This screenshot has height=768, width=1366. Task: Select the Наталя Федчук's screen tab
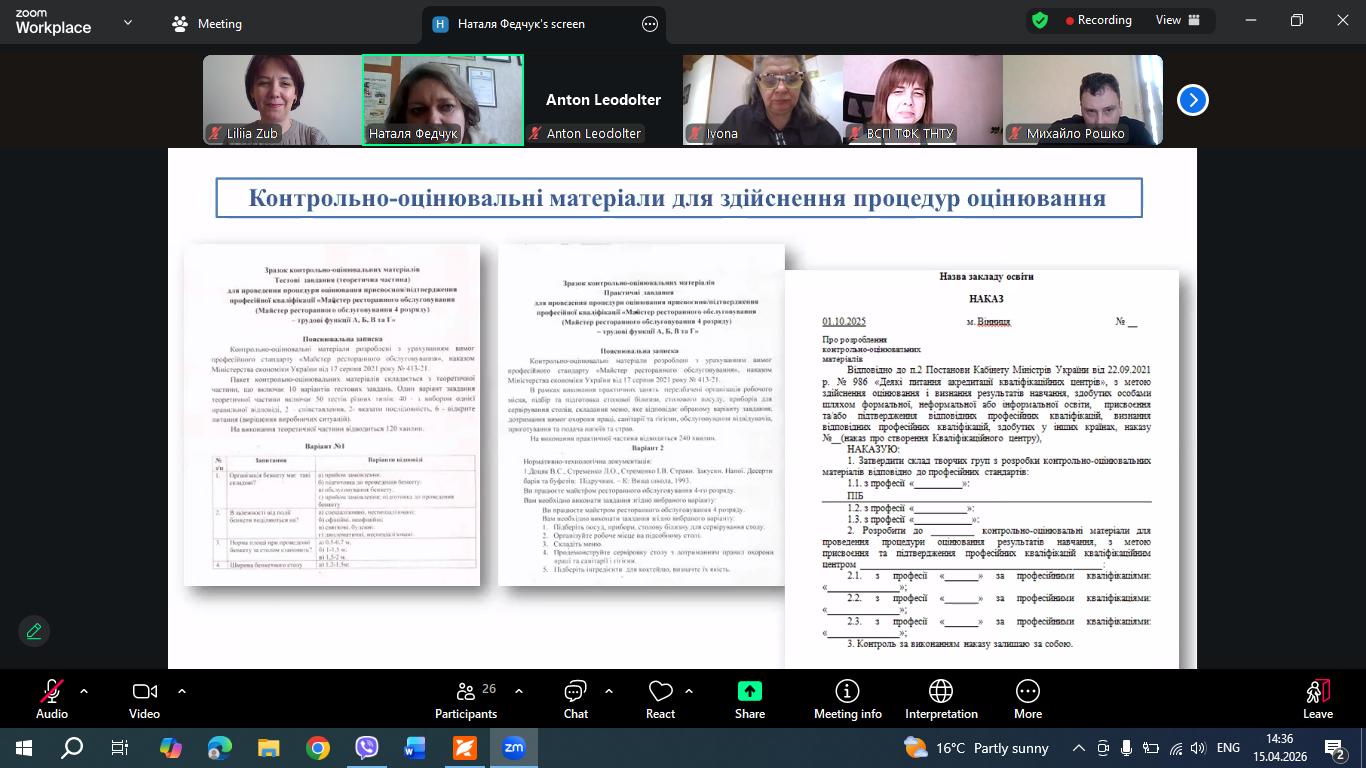(x=521, y=24)
